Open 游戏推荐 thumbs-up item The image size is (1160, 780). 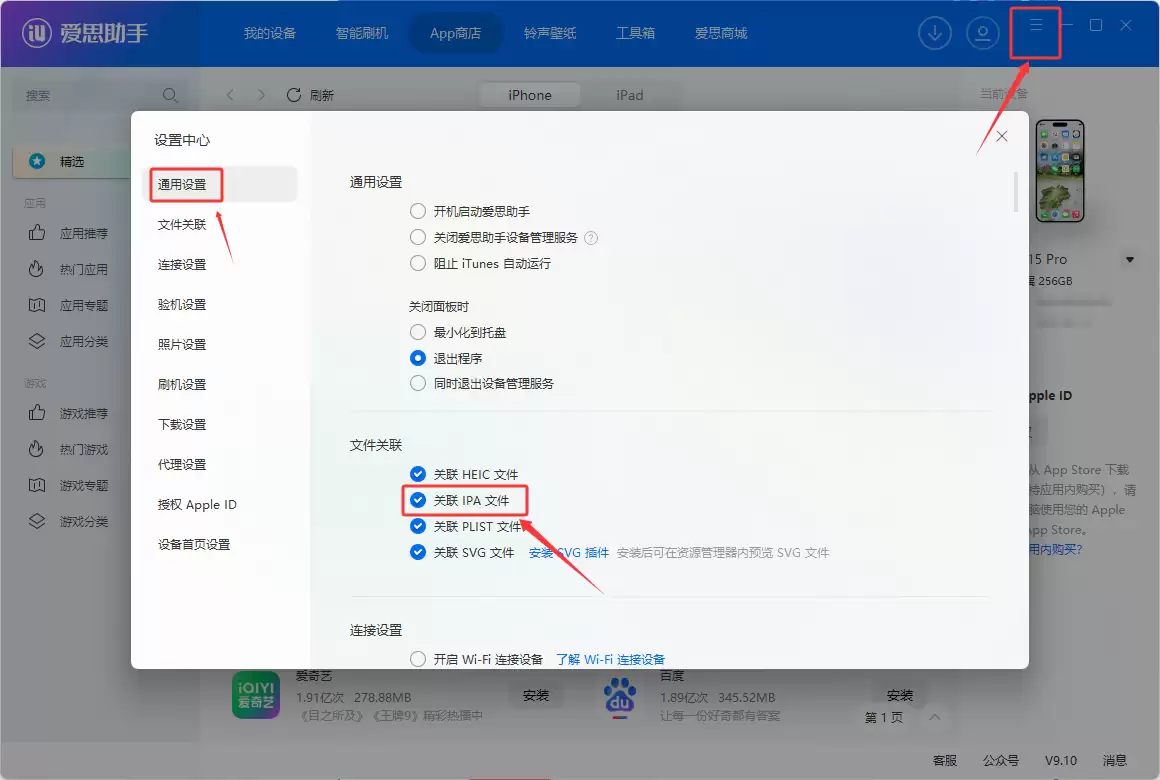click(68, 413)
